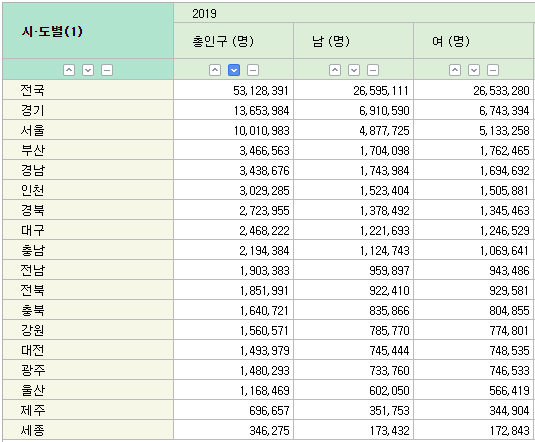Reset sorting on 시·도별 column
This screenshot has width=535, height=442.
point(107,70)
